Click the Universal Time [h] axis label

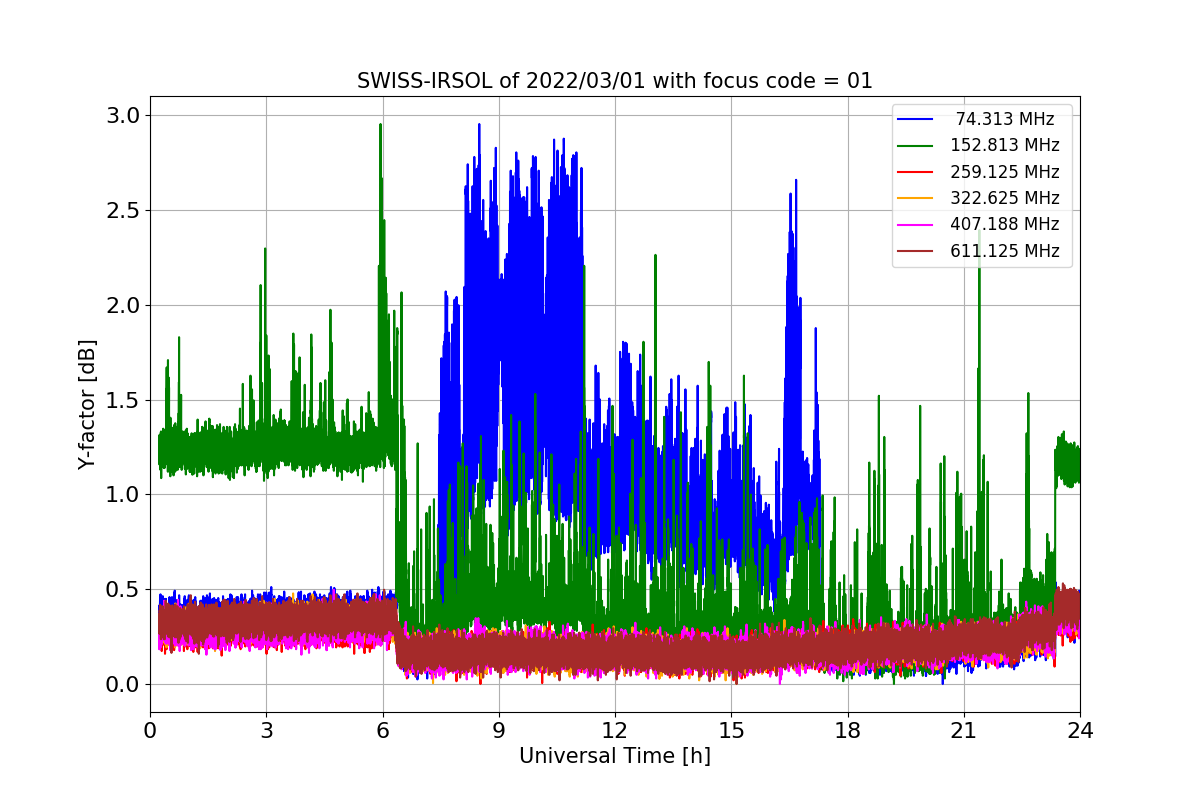point(615,757)
